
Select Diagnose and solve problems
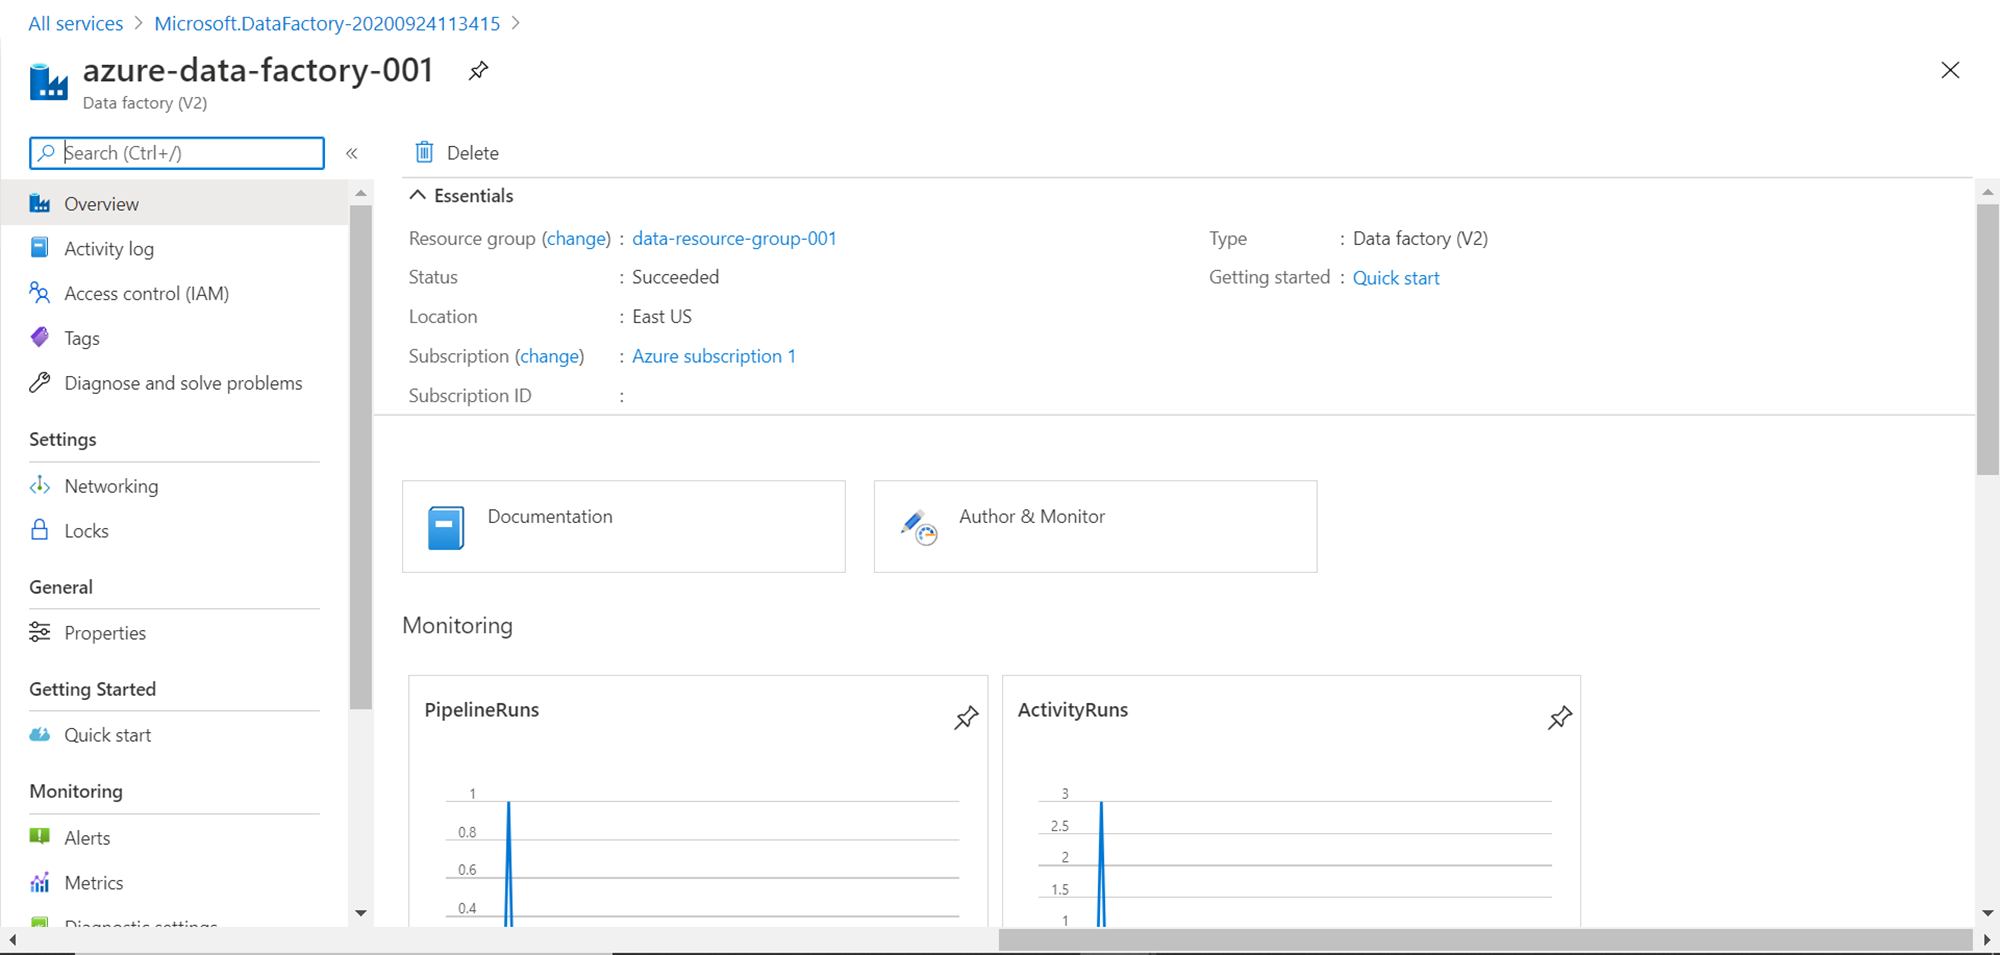183,382
